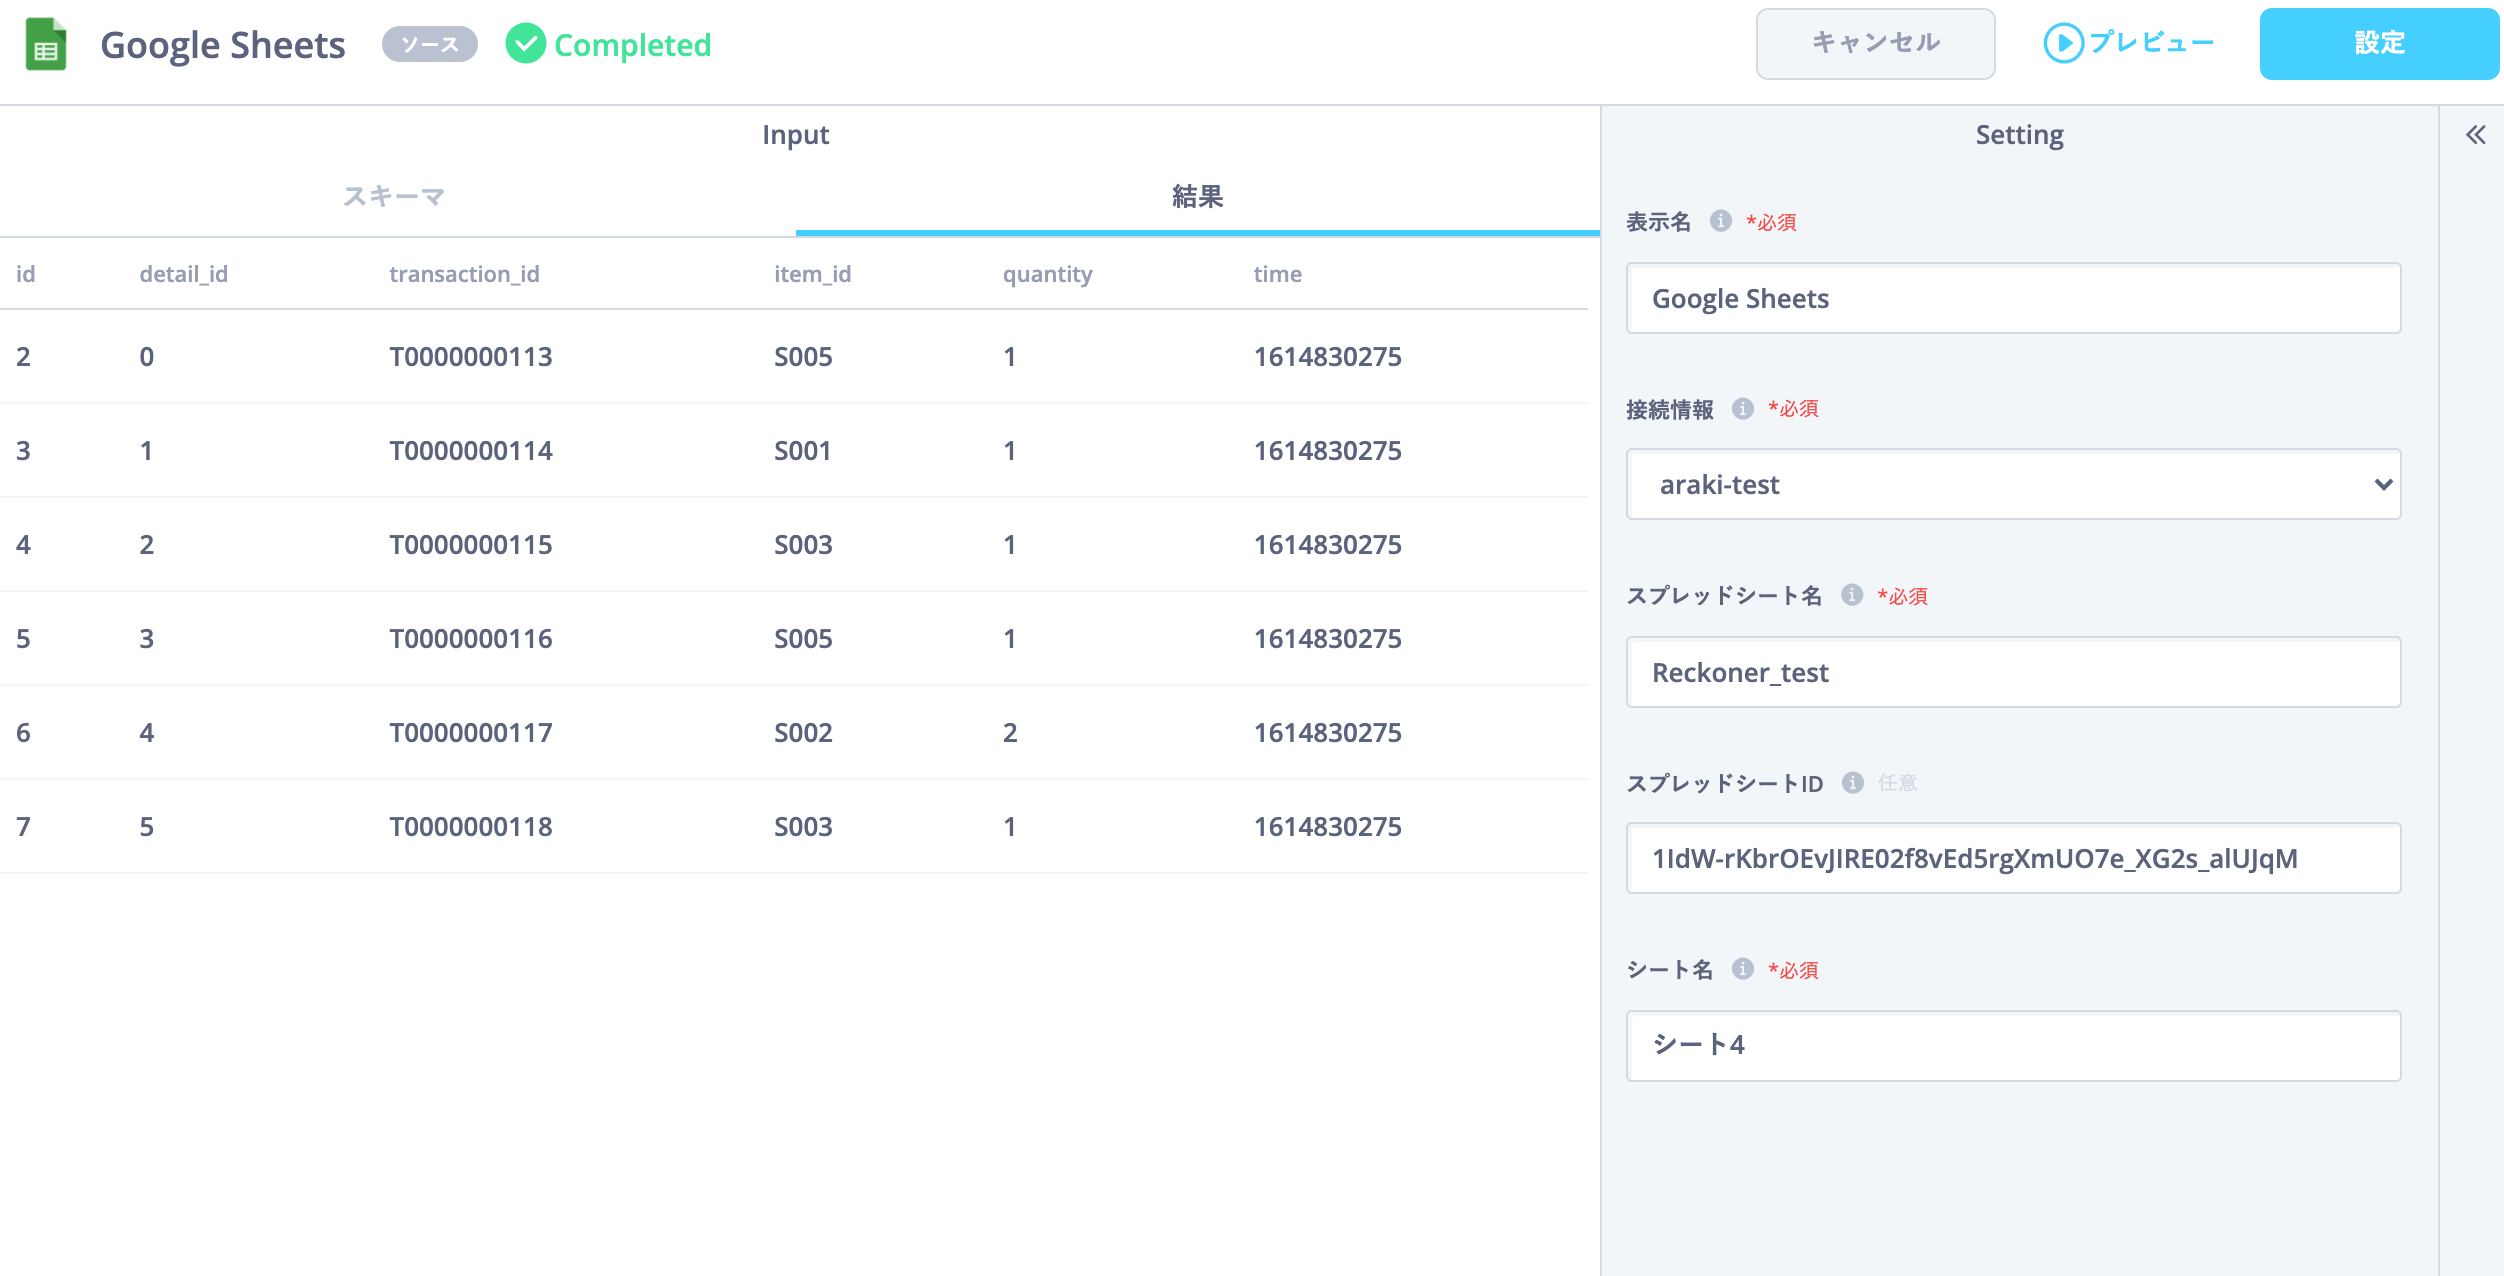Click info icon next to シート名
The width and height of the screenshot is (2504, 1276).
pos(1742,969)
